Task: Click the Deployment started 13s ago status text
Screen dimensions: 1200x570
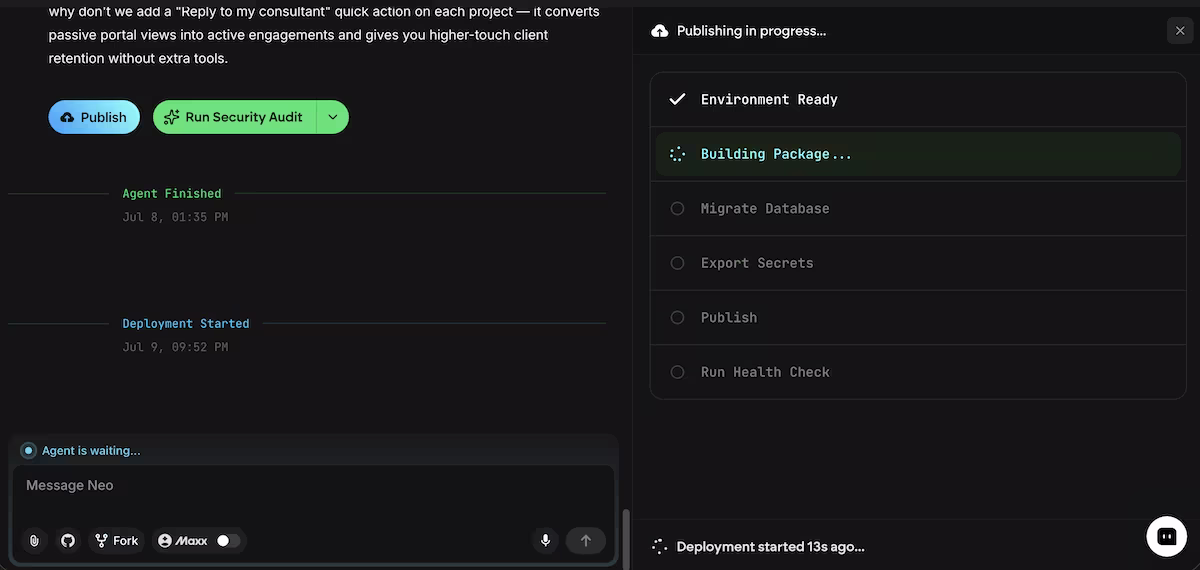Action: [x=770, y=547]
